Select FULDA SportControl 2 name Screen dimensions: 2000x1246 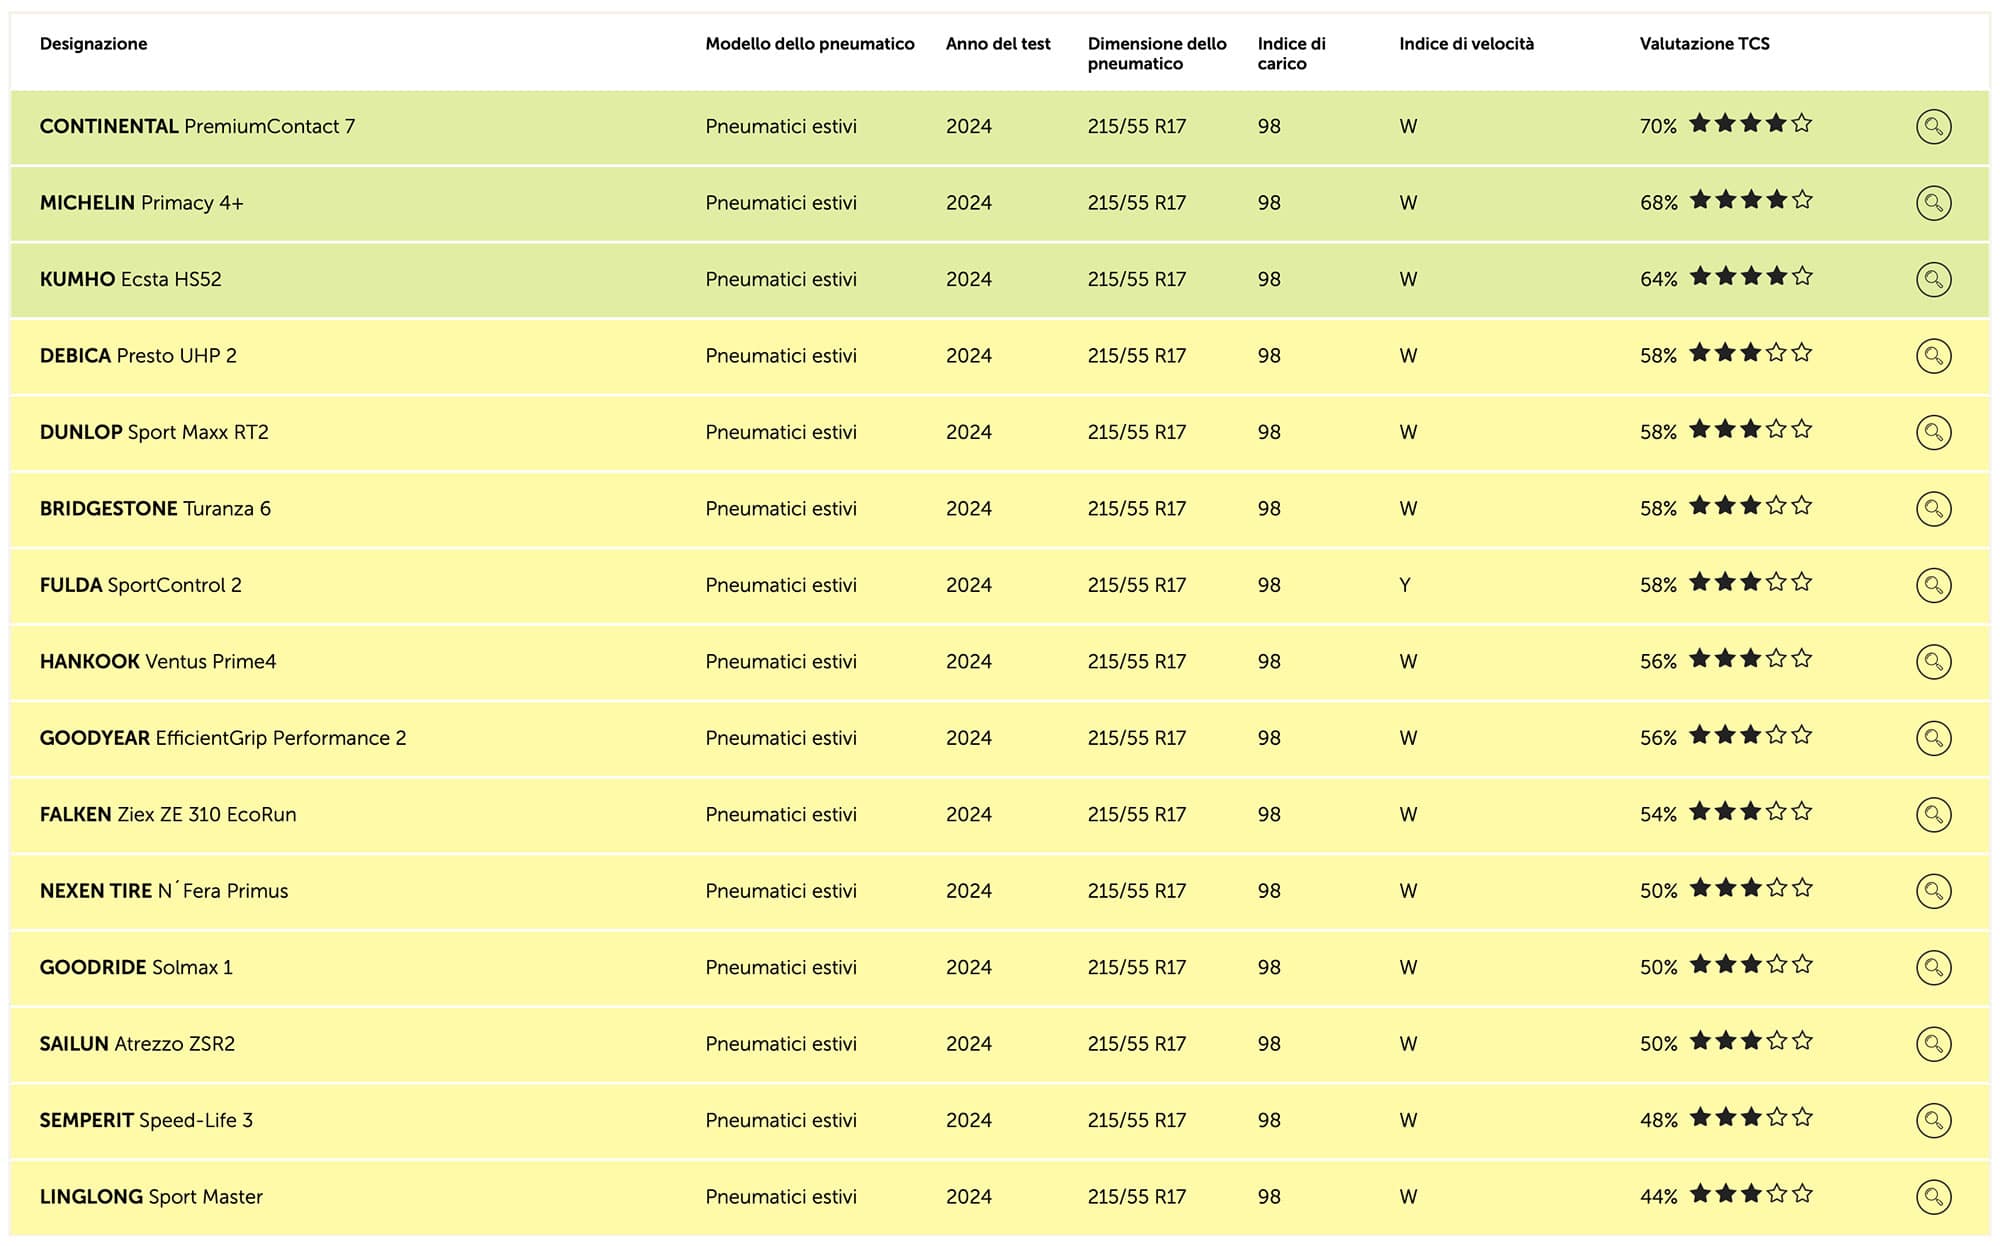[x=140, y=585]
